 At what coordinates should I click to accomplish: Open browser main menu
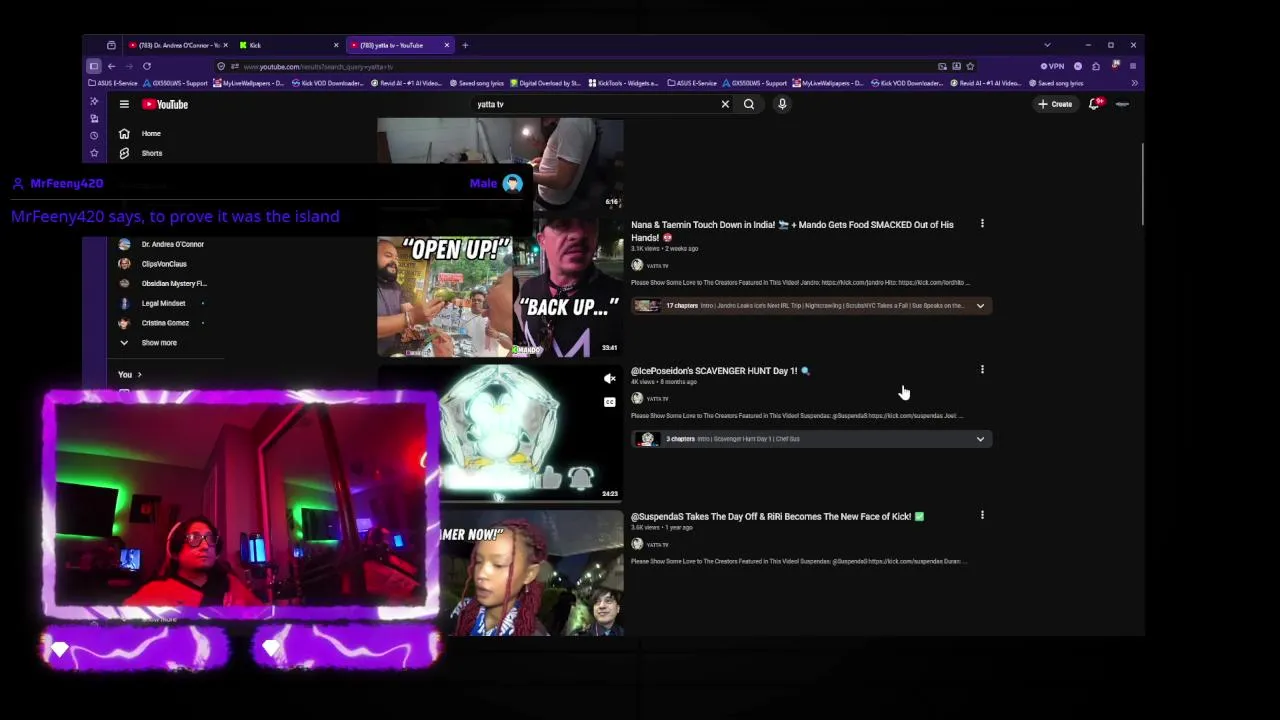(1132, 66)
